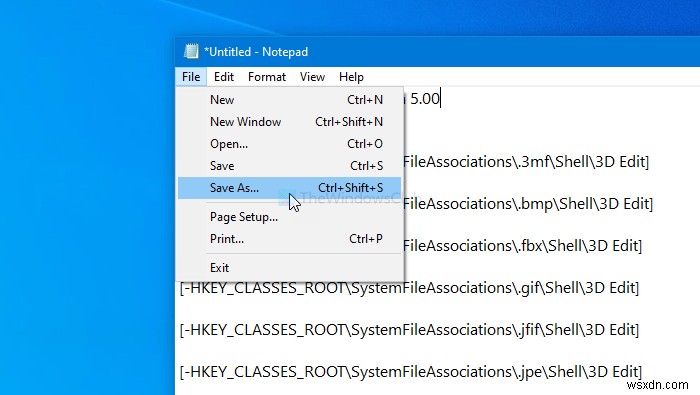
Task: Select New Window menu entry
Action: (289, 122)
